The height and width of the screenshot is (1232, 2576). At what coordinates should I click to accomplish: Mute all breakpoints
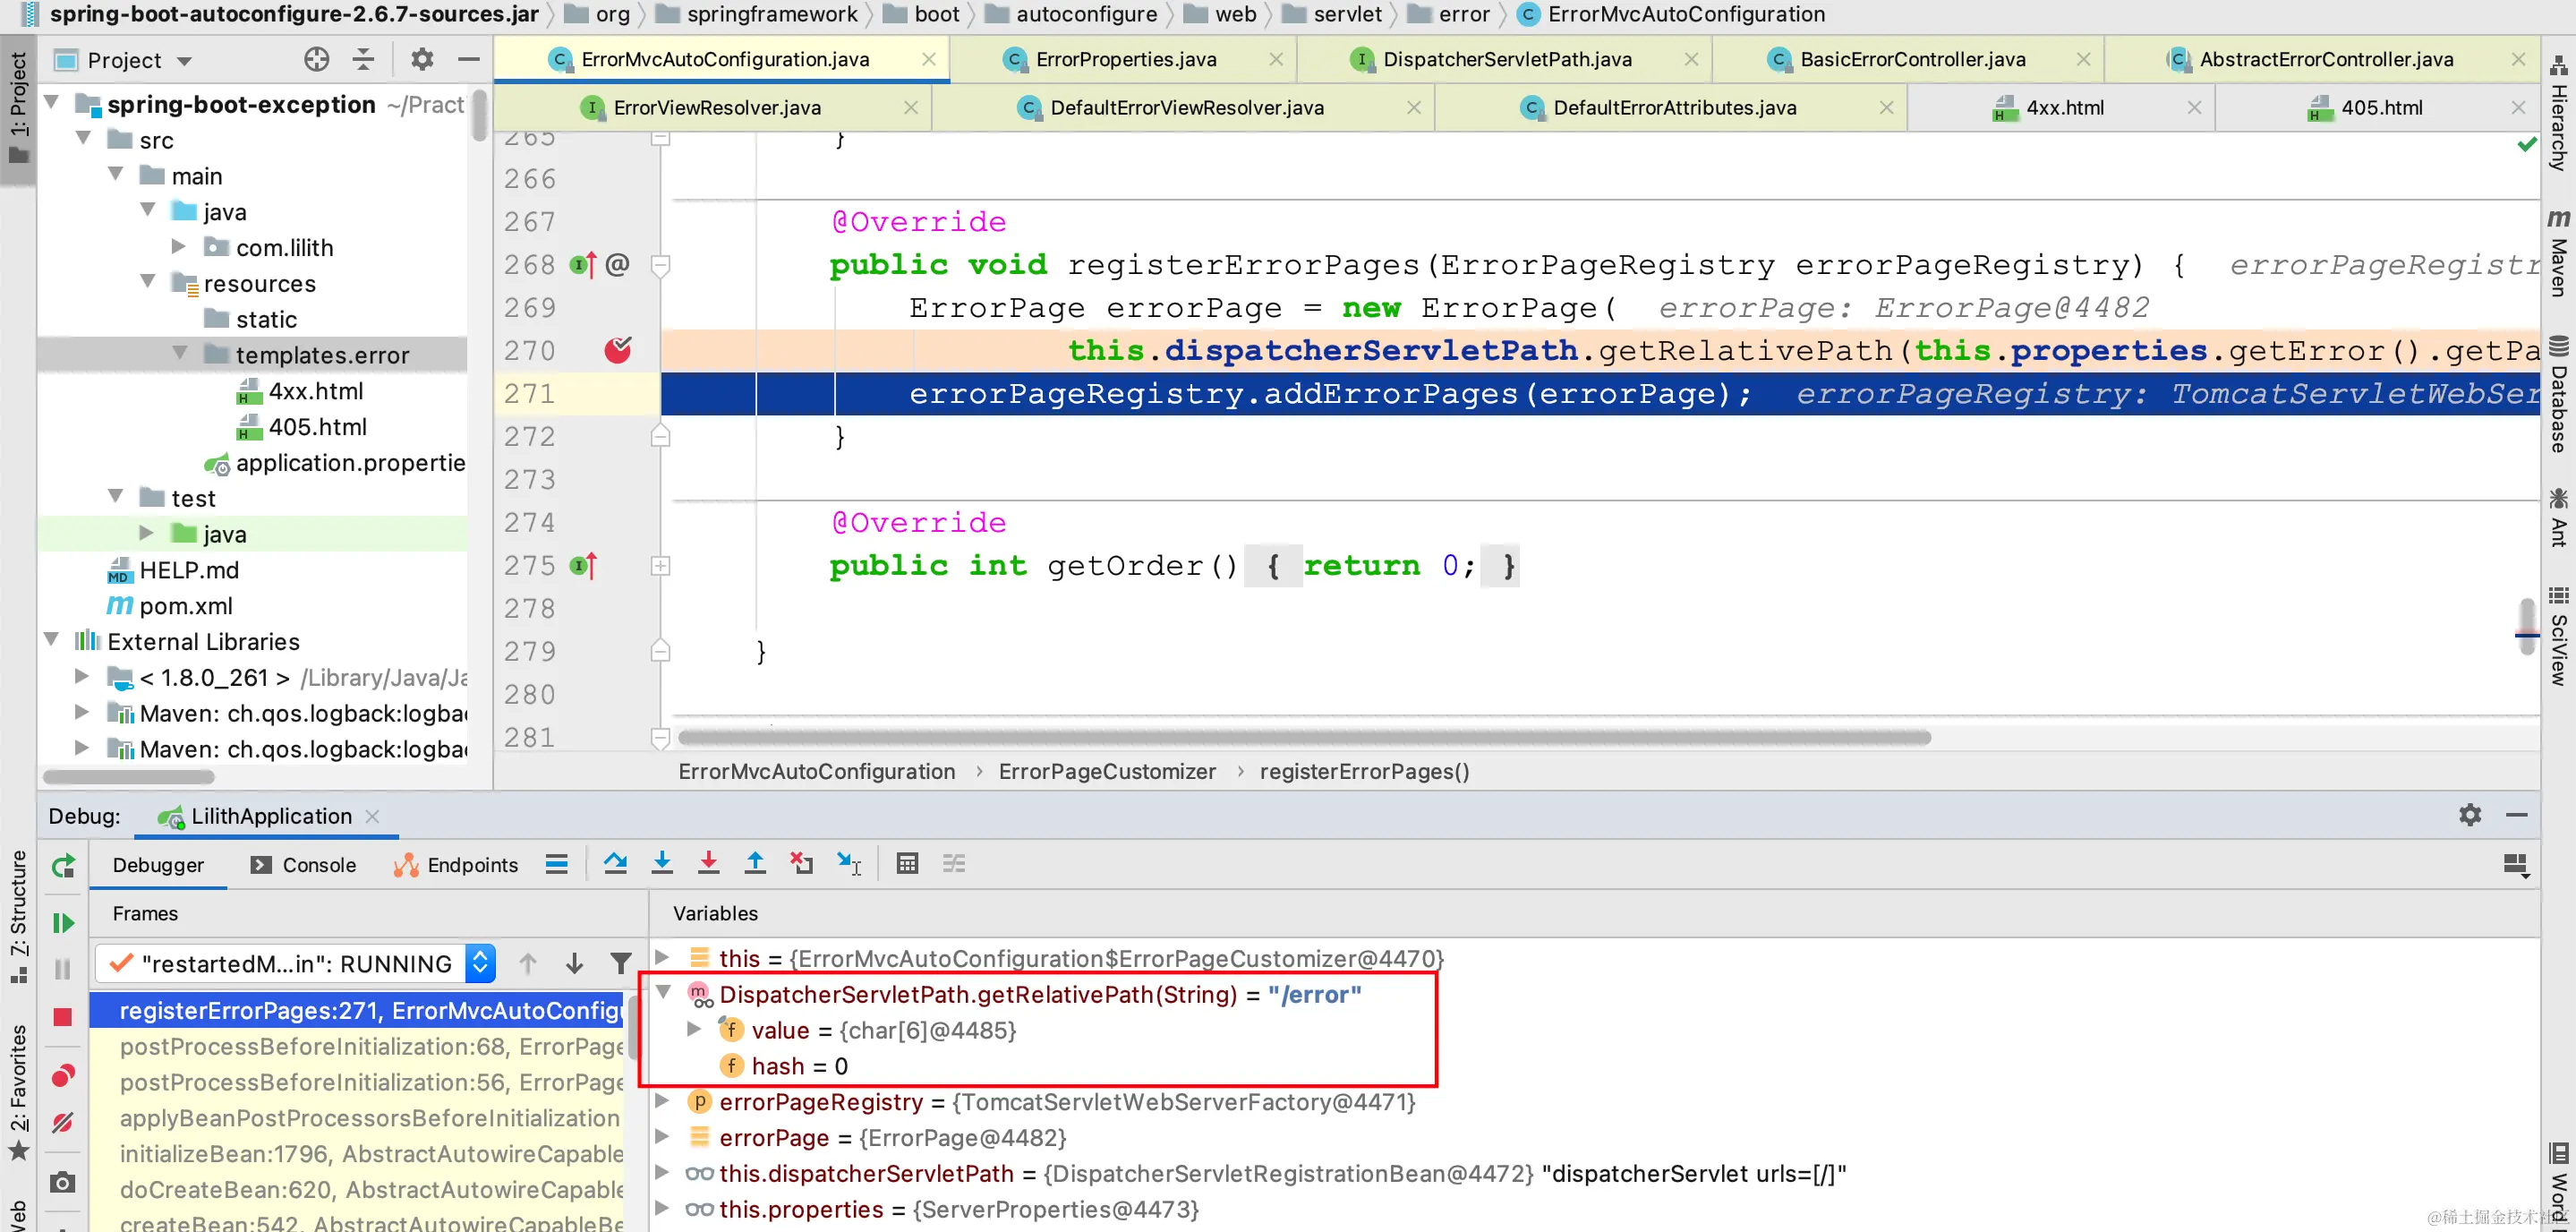click(x=63, y=1123)
